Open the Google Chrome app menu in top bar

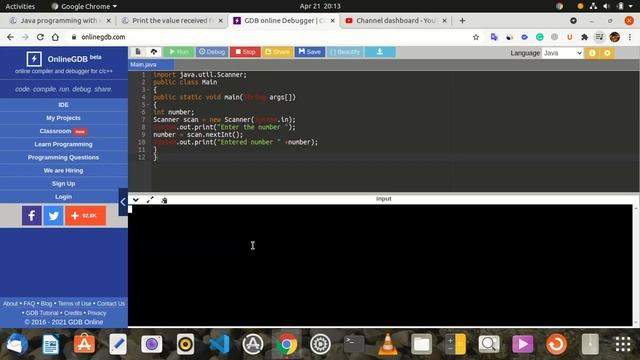point(84,6)
